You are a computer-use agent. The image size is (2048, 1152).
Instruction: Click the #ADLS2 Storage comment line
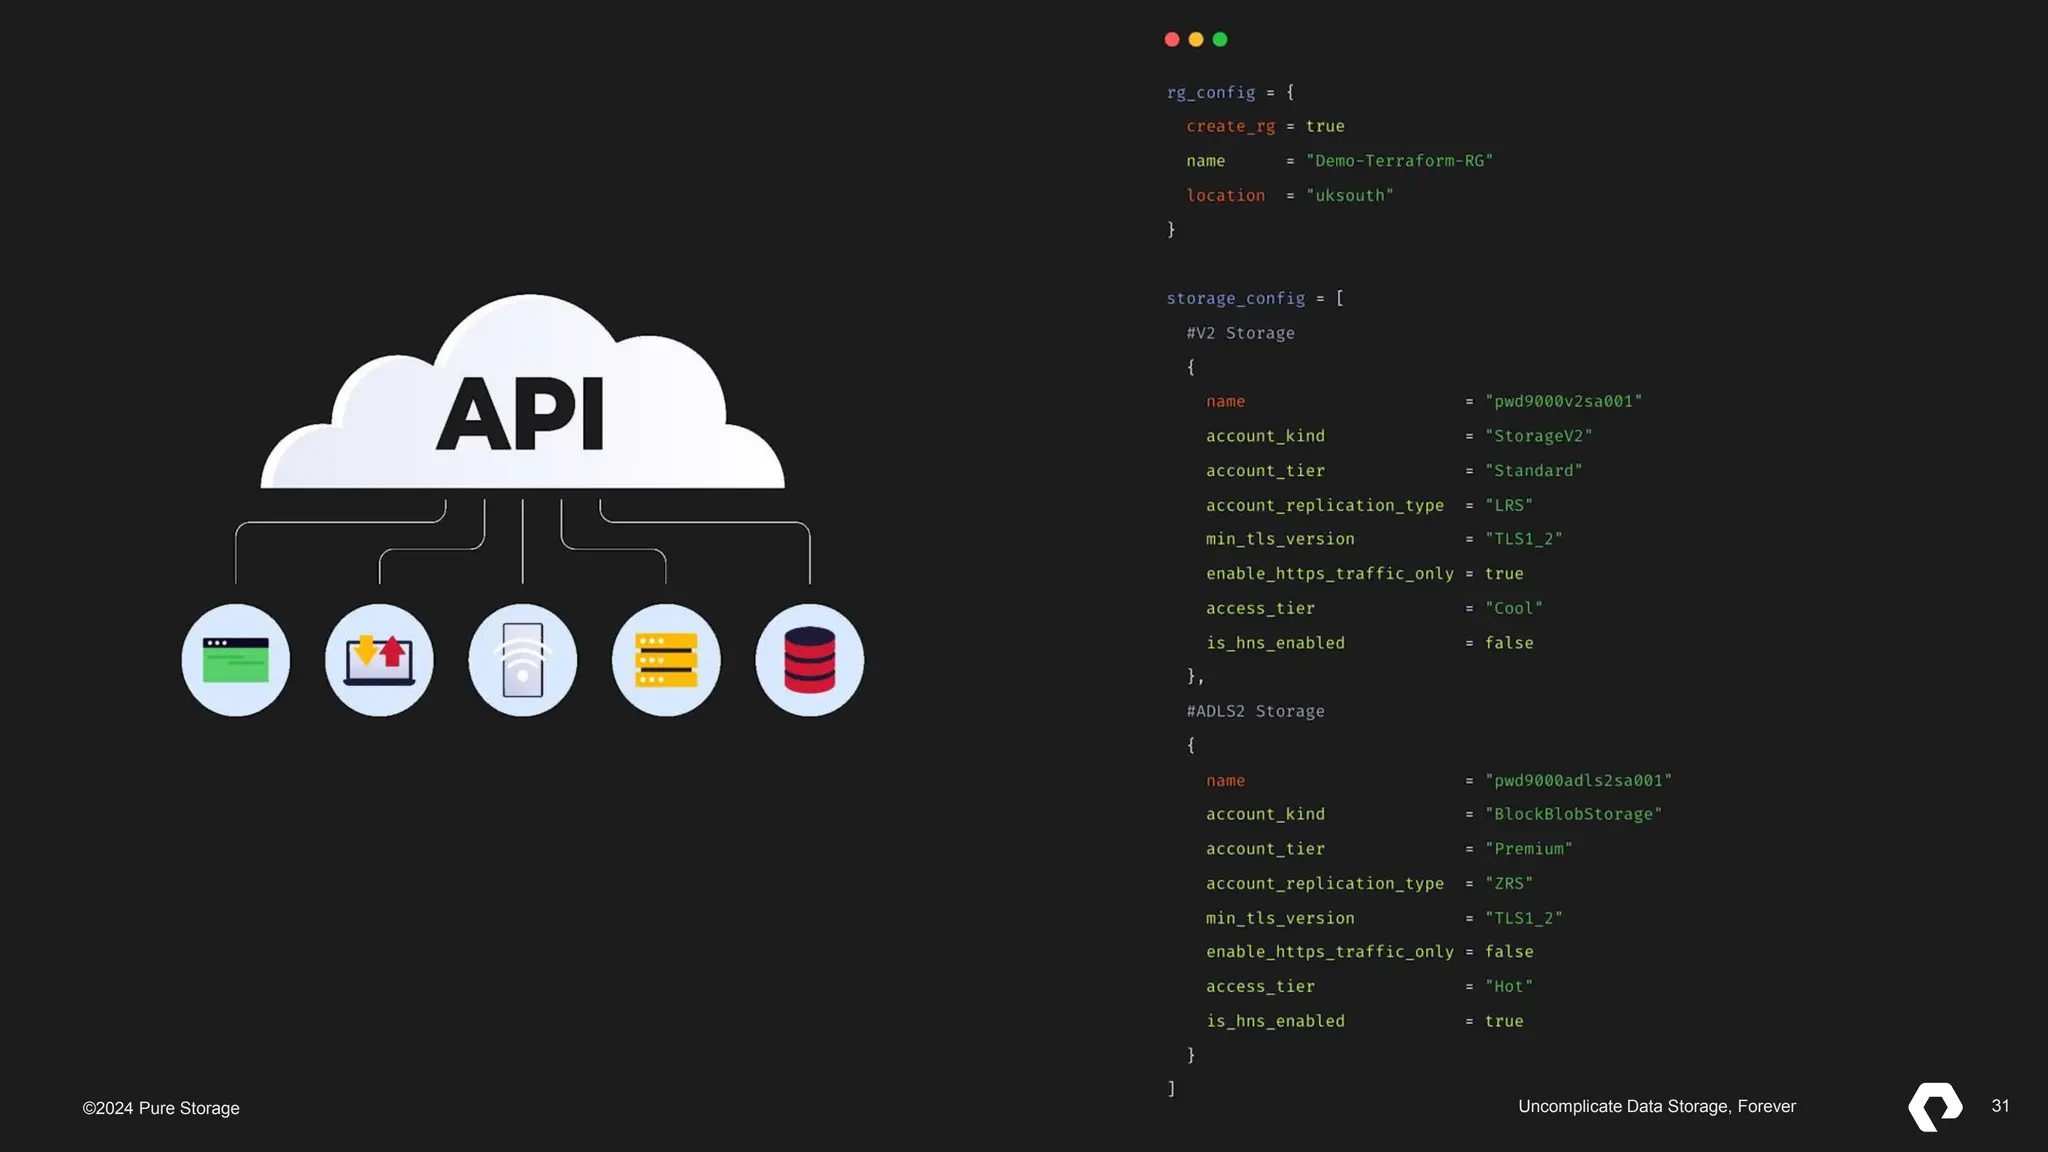[1255, 711]
